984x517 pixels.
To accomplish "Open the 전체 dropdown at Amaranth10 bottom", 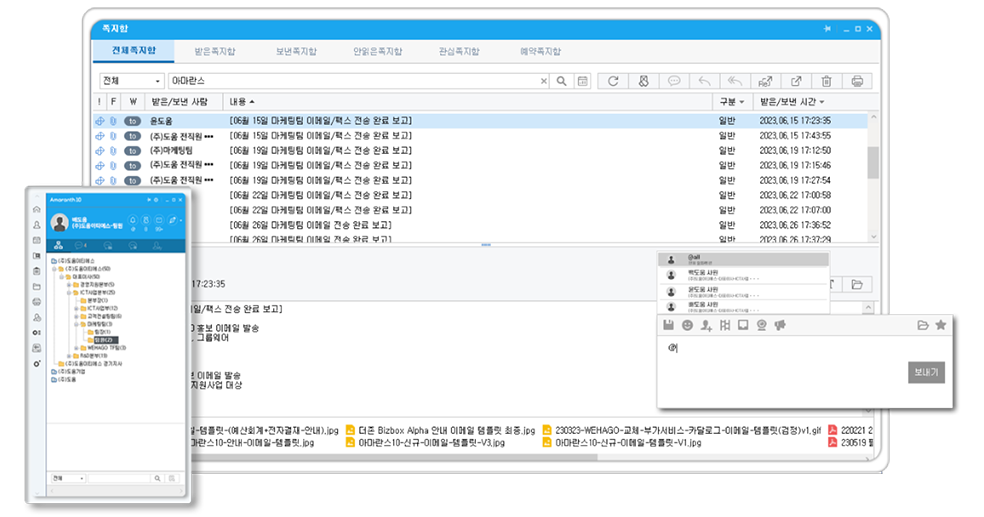I will tap(68, 478).
